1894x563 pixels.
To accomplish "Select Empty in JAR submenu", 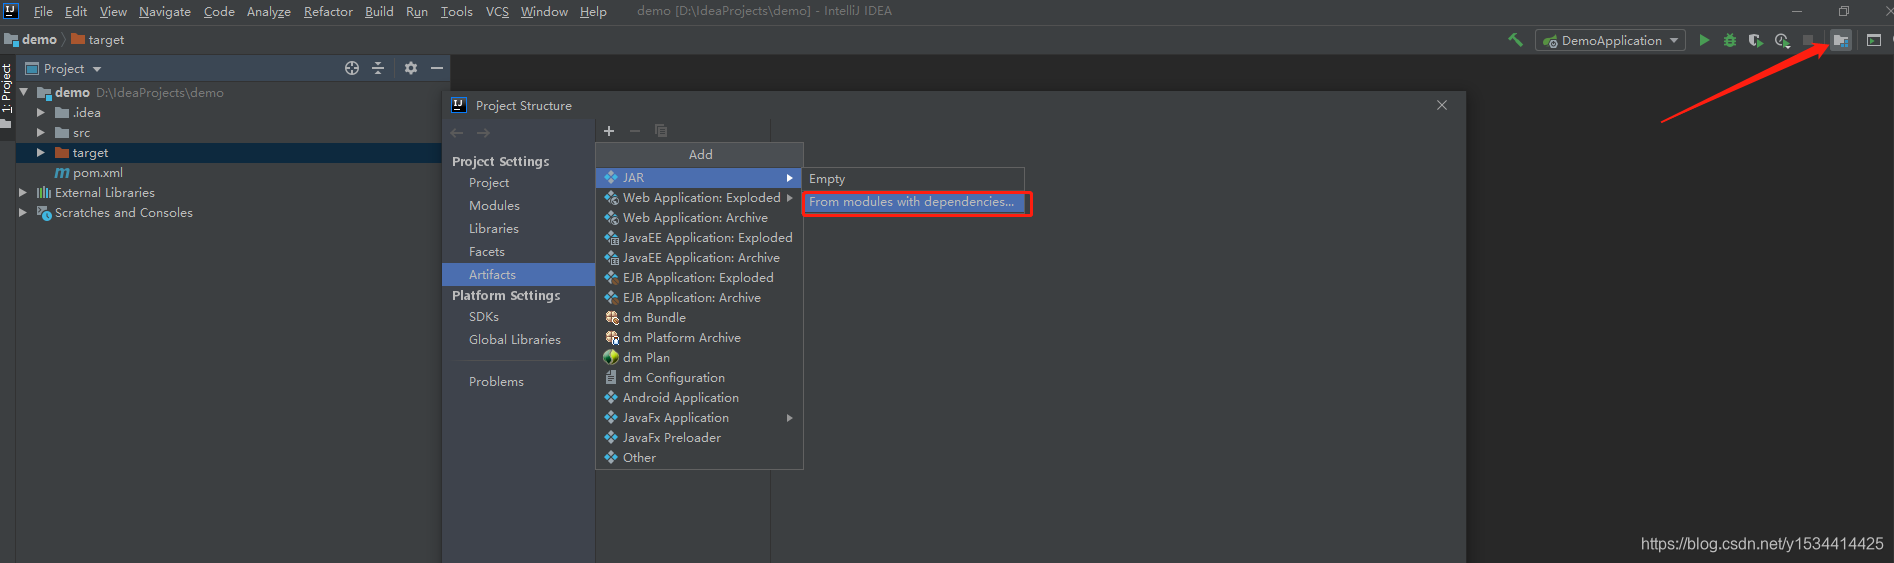I will point(914,179).
